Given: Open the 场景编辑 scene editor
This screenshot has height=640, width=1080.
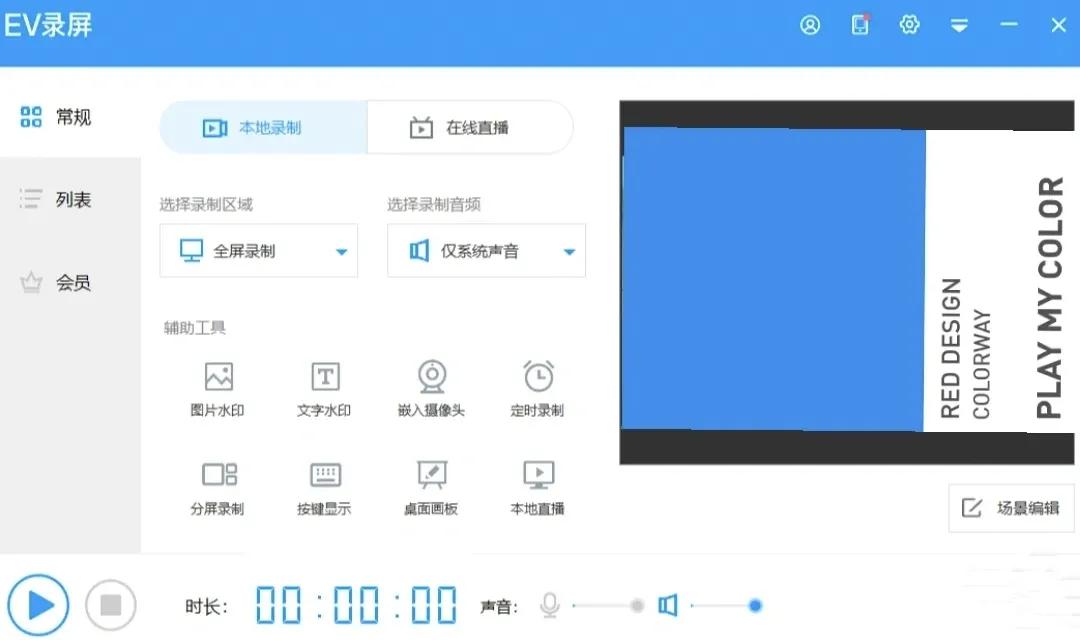Looking at the screenshot, I should 1011,507.
